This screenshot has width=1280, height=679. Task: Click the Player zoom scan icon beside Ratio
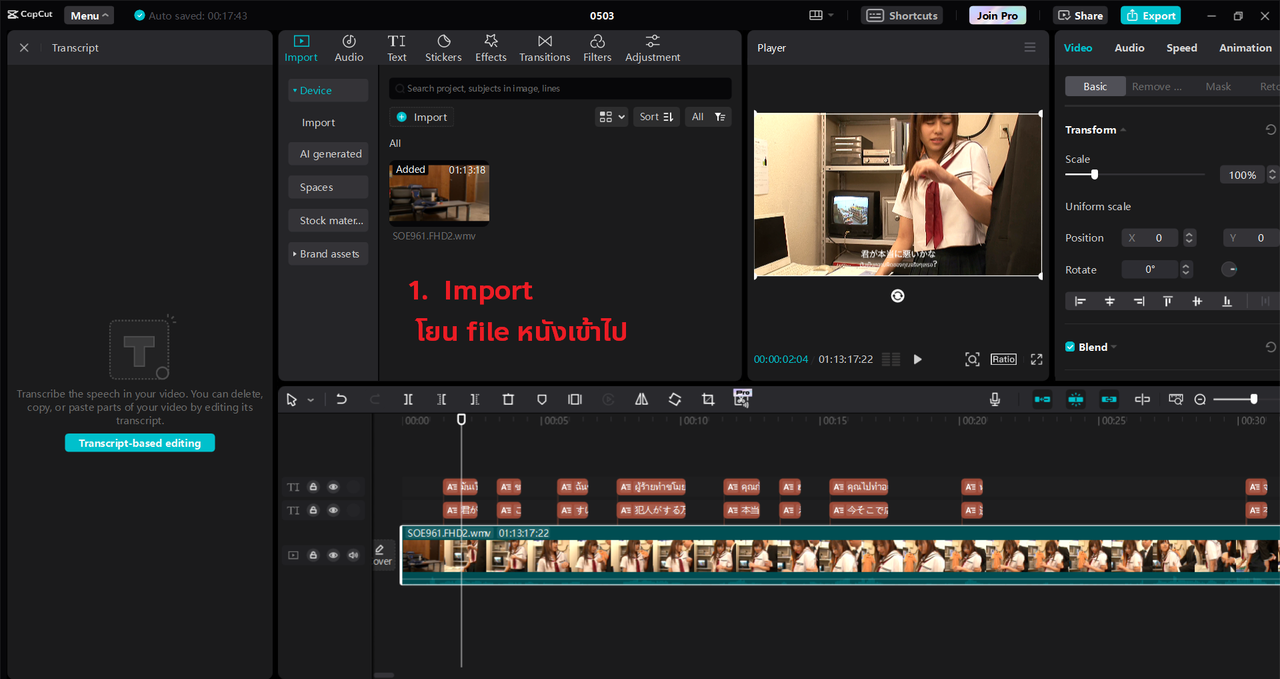972,359
